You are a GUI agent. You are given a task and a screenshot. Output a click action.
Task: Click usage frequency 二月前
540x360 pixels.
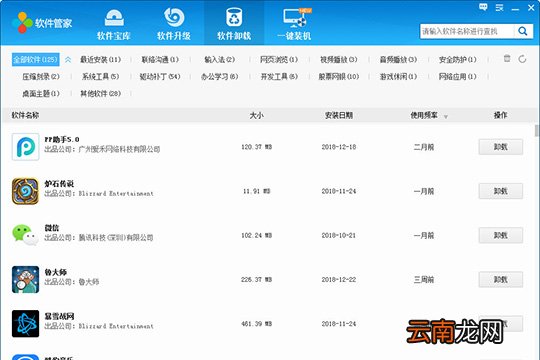coord(424,147)
